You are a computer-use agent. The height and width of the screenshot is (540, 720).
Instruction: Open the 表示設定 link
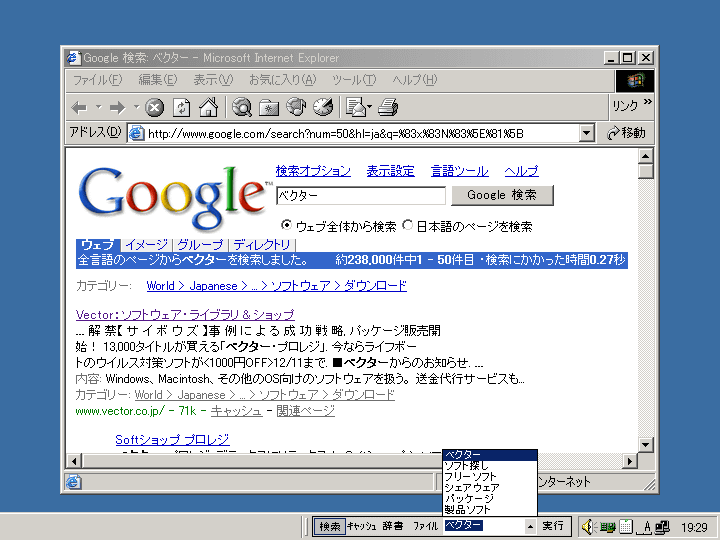(390, 171)
